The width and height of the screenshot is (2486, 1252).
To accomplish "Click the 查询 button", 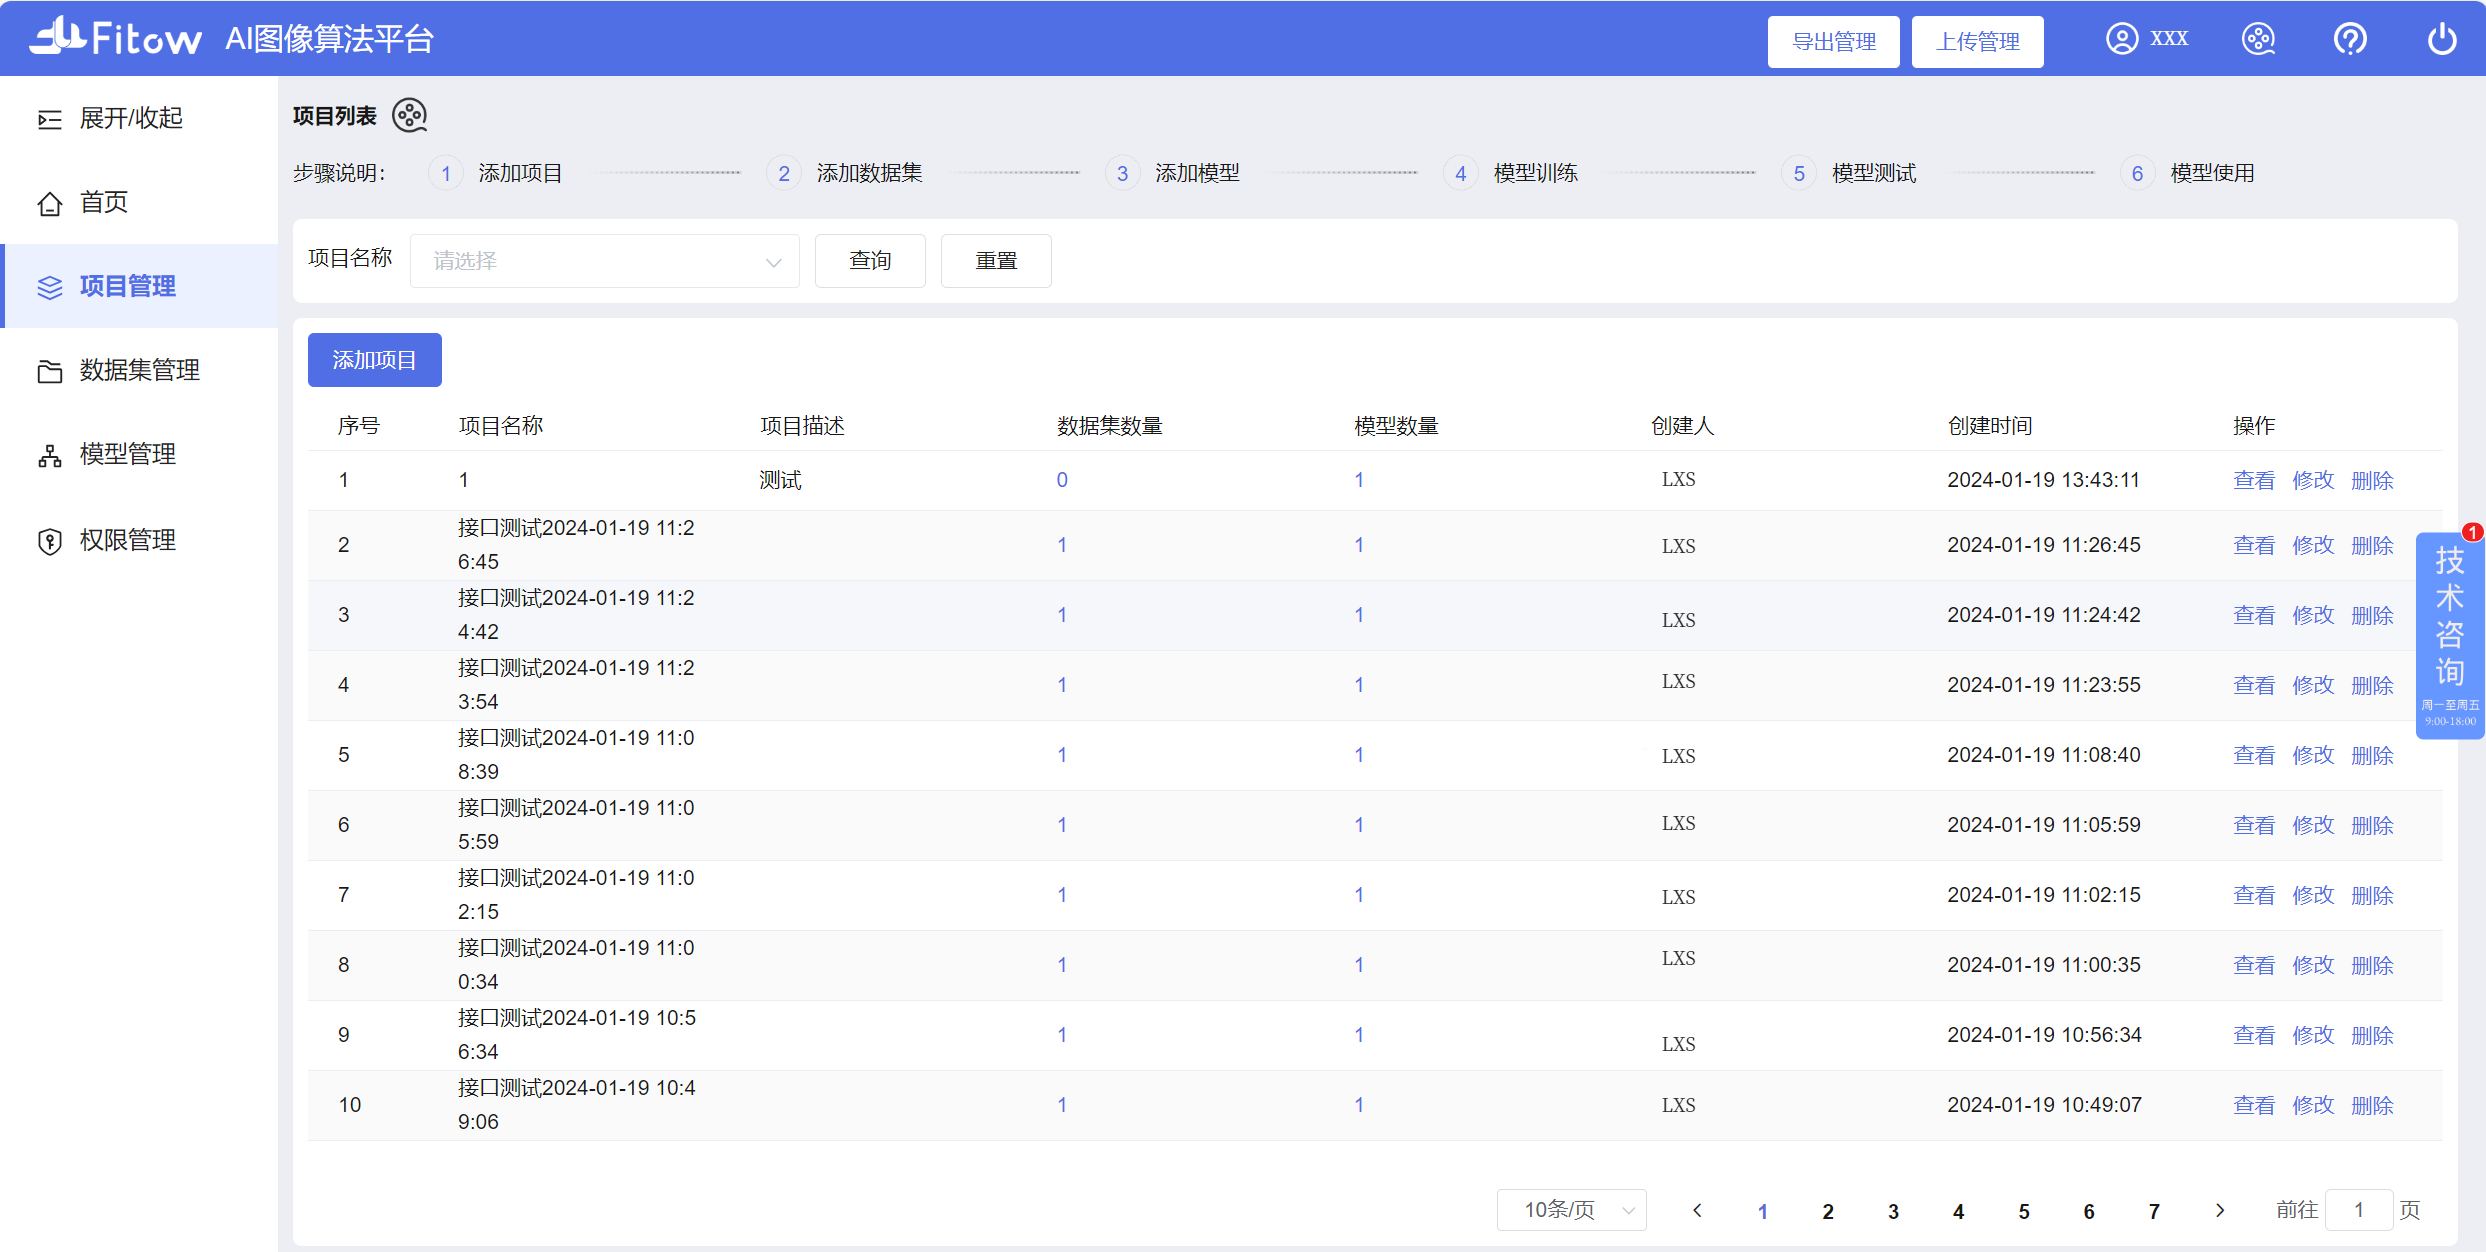I will [x=870, y=261].
